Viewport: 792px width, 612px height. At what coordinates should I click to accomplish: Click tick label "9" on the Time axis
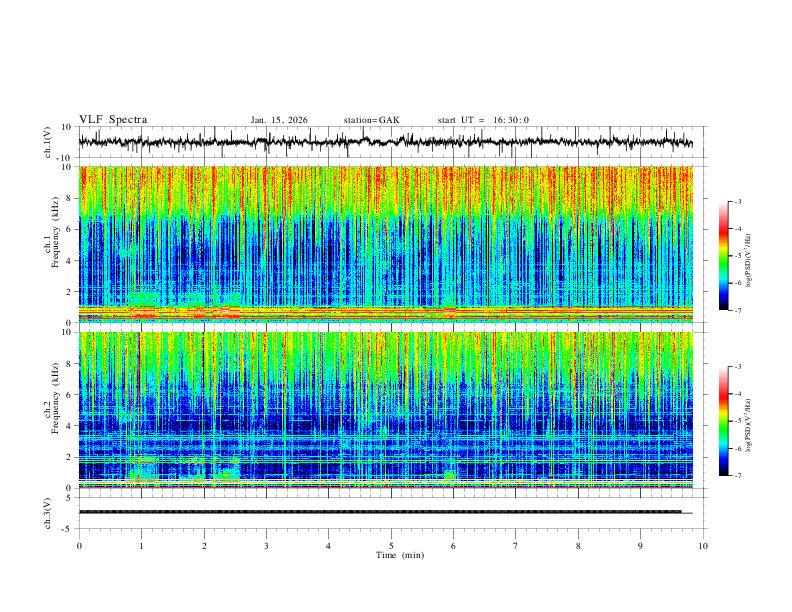point(640,546)
